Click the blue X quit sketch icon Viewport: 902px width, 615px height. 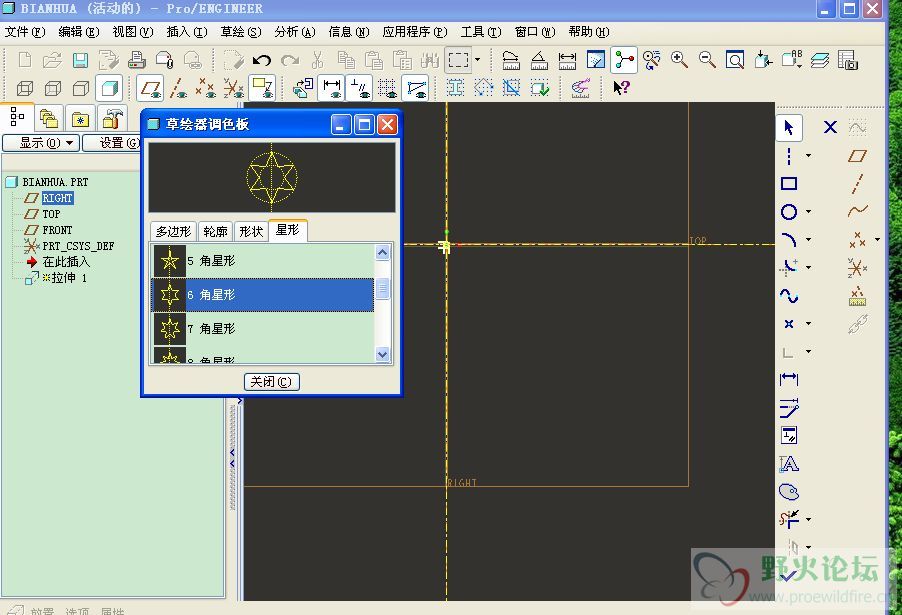830,127
